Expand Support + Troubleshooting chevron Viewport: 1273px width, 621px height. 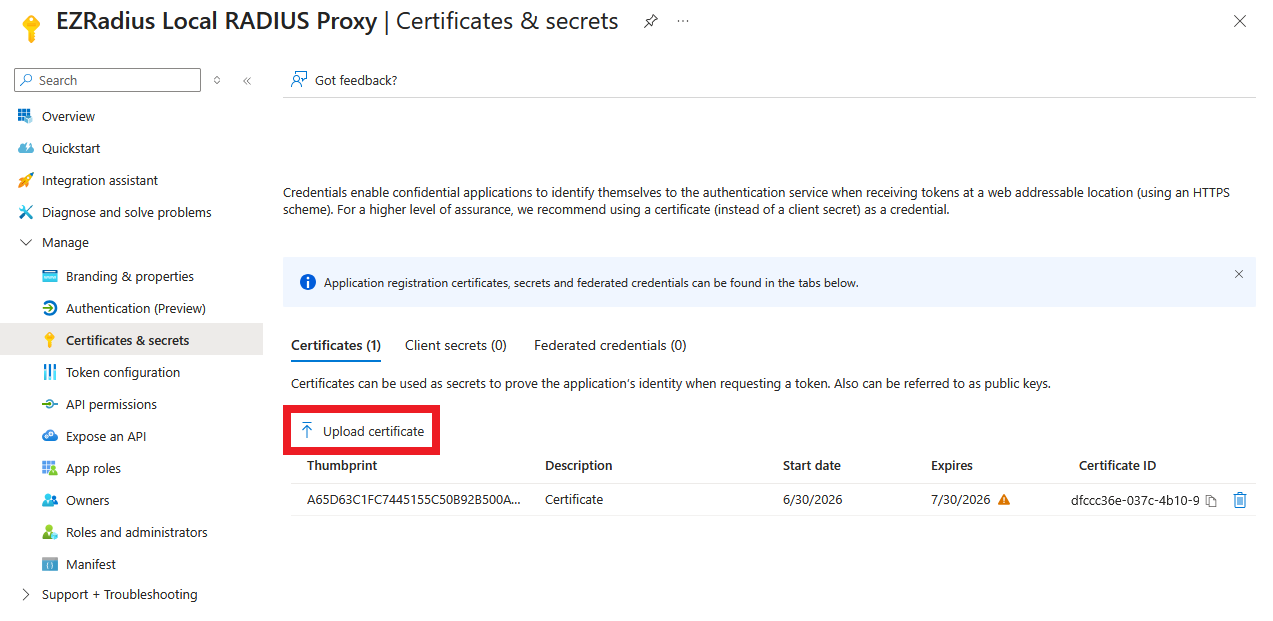[x=26, y=594]
